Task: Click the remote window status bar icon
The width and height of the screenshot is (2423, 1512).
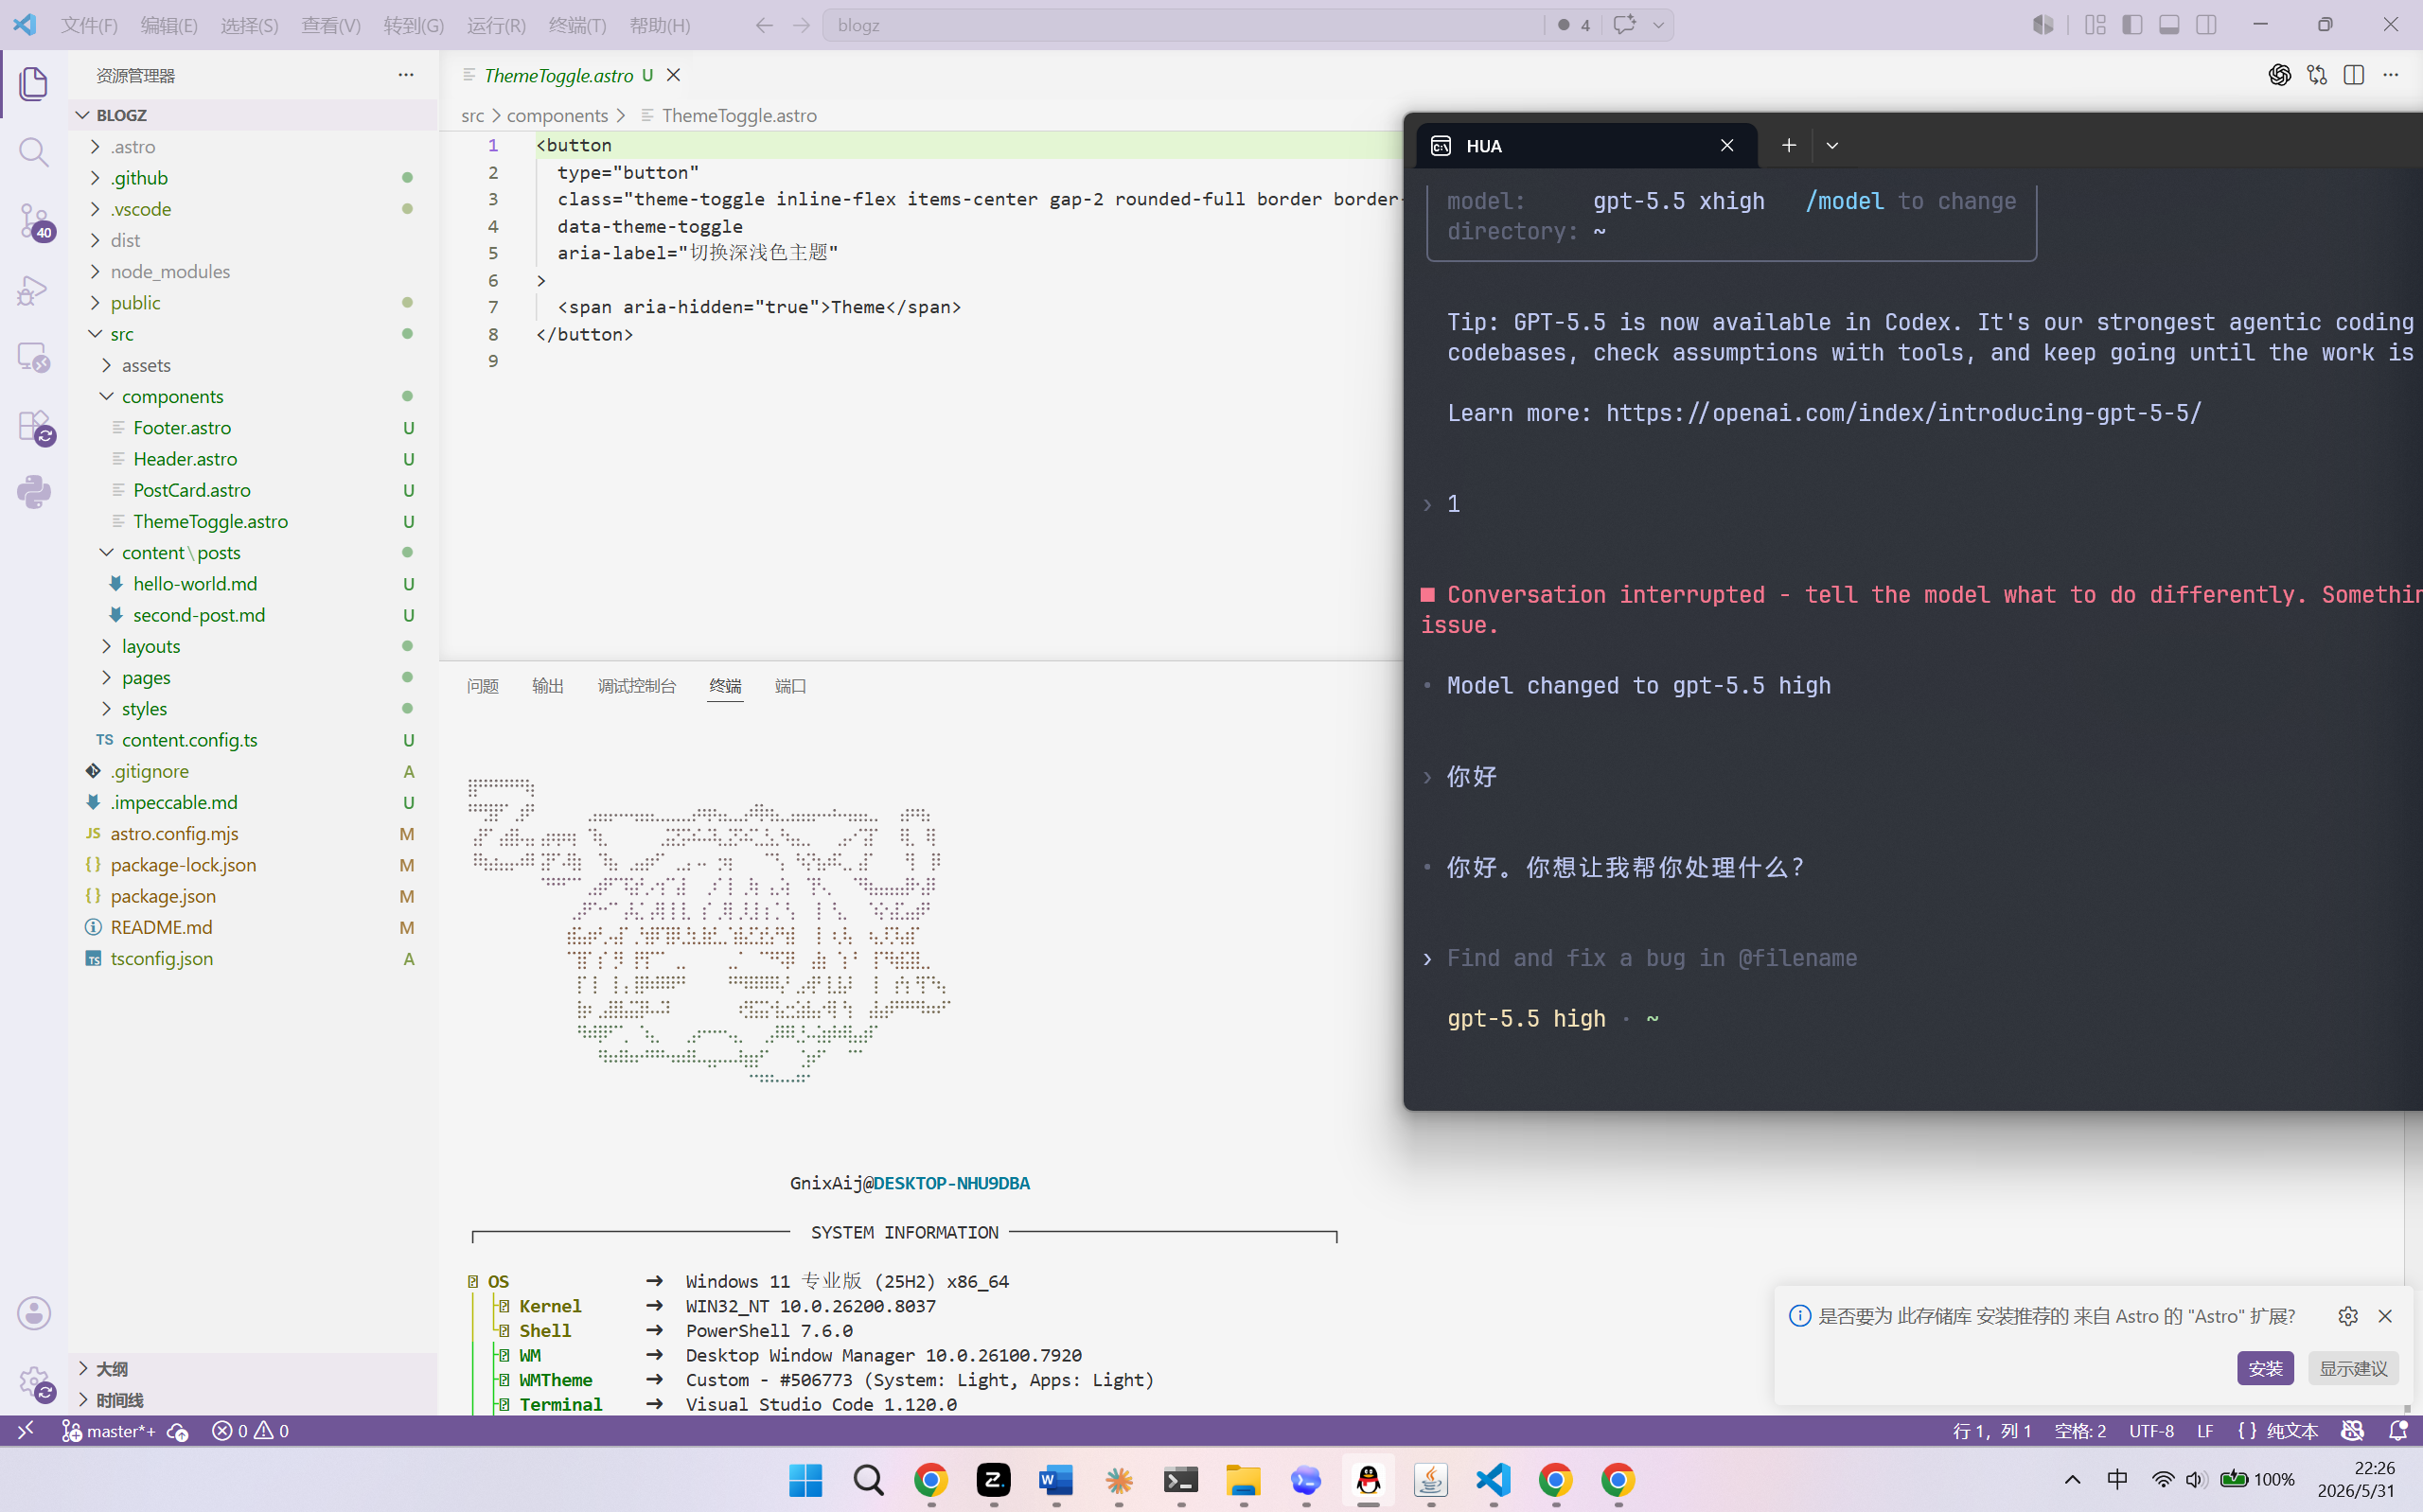Action: point(26,1431)
